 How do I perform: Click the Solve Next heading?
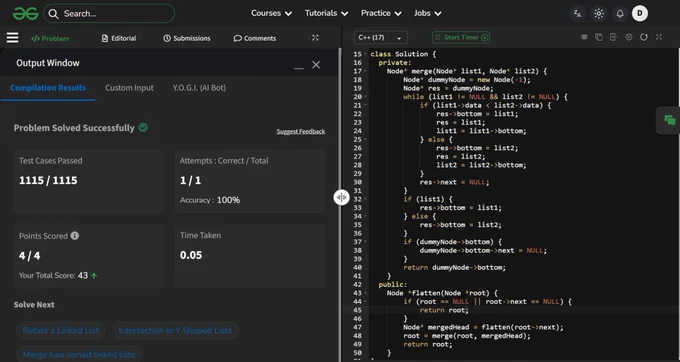(34, 304)
